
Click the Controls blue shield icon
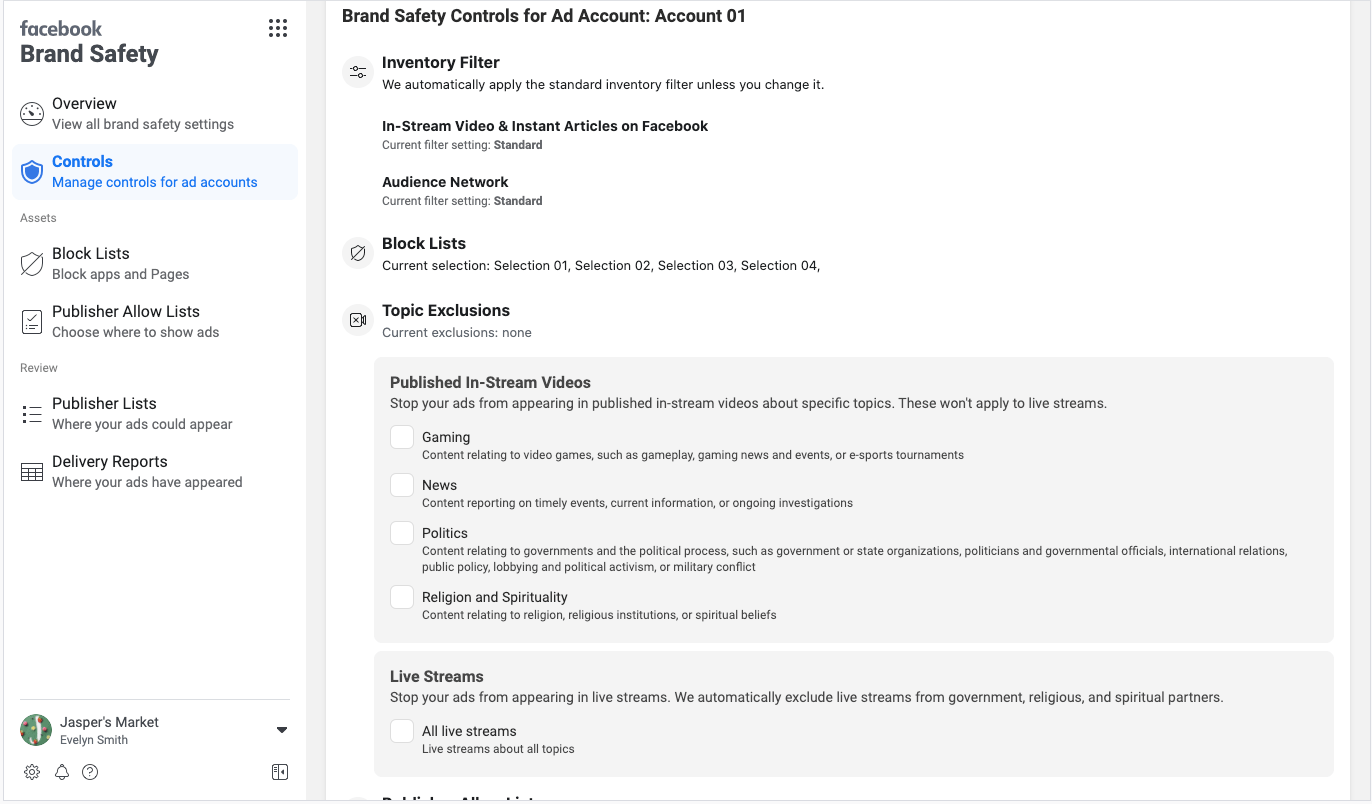[x=31, y=171]
